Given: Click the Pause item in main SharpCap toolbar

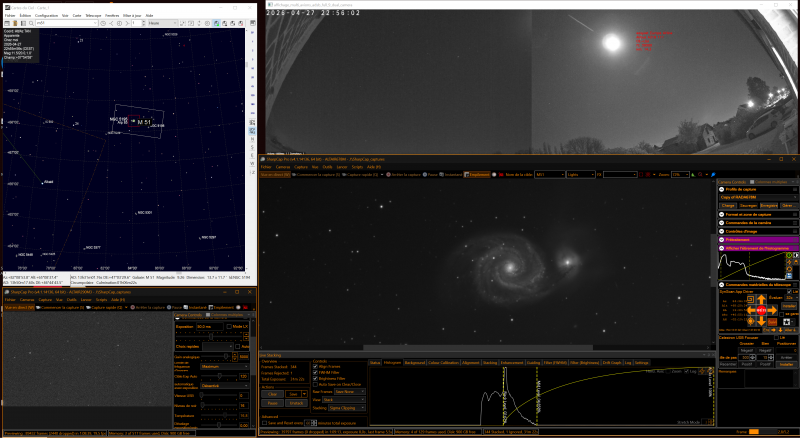Looking at the screenshot, I should coord(431,175).
